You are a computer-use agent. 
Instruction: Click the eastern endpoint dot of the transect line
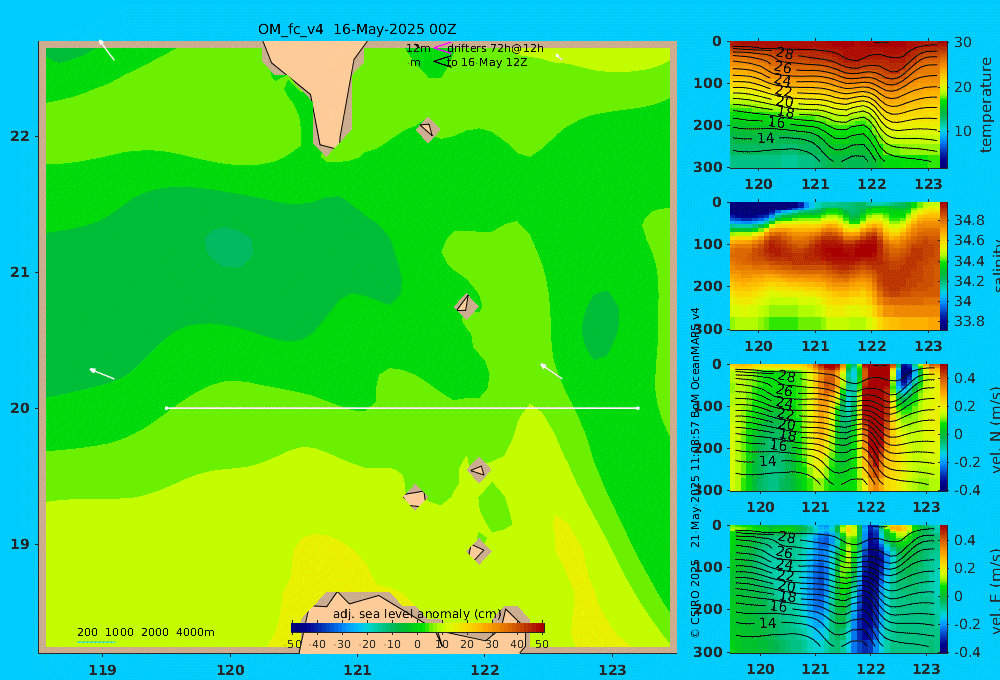coord(638,408)
